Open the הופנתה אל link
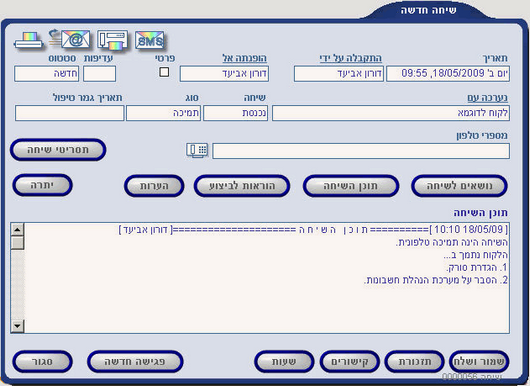 pyautogui.click(x=245, y=58)
